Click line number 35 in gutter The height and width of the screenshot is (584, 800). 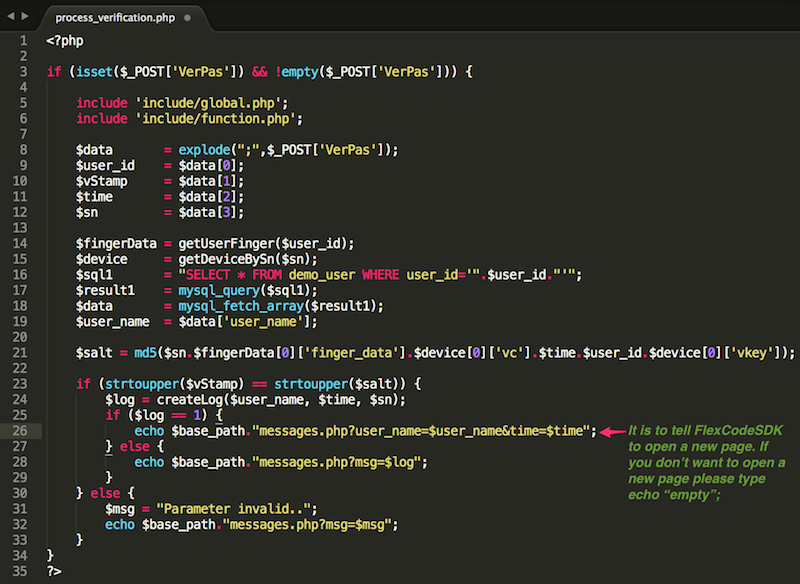pos(20,572)
